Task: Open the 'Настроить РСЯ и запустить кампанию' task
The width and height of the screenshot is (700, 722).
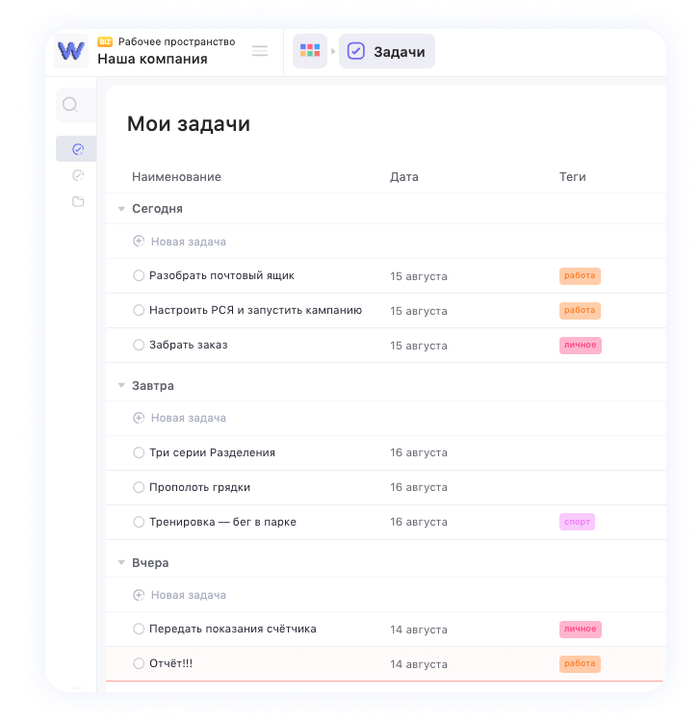Action: (x=255, y=310)
